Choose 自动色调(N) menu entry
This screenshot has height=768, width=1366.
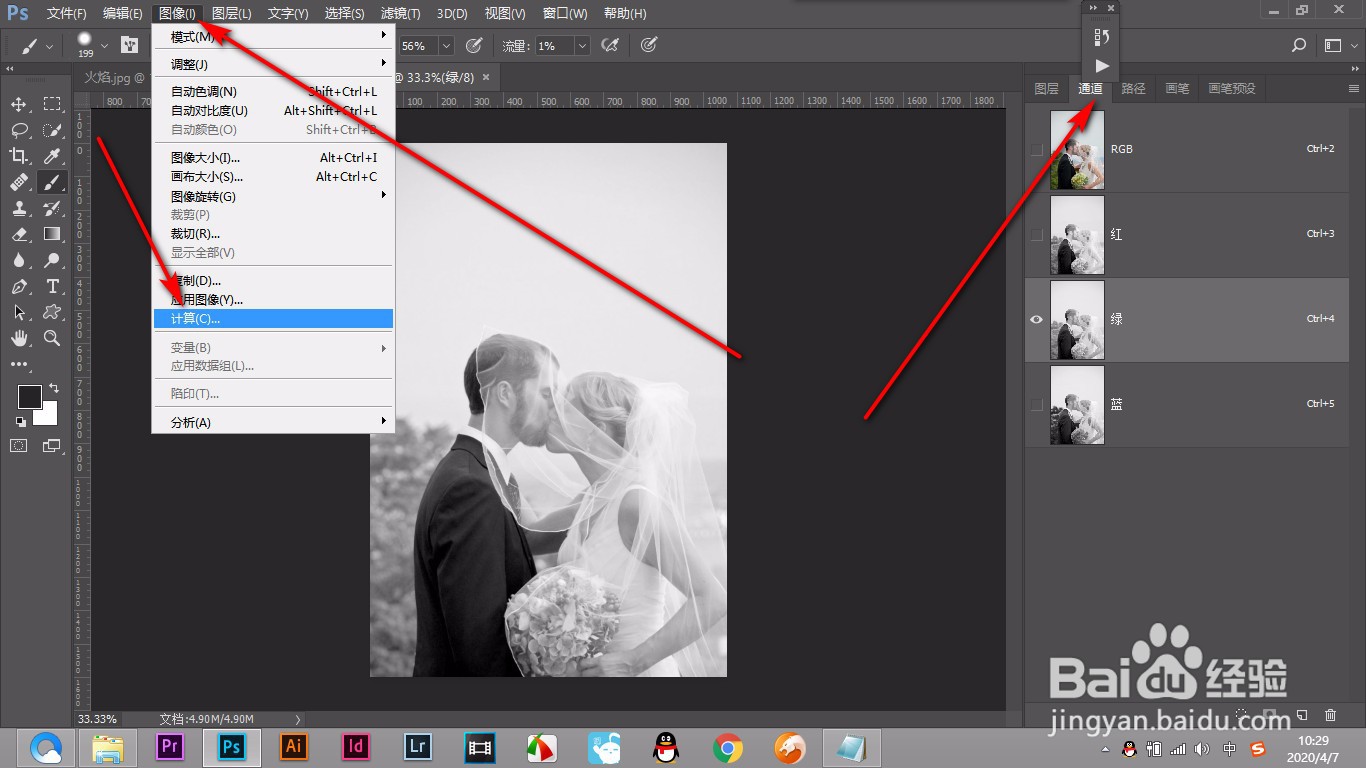pyautogui.click(x=274, y=92)
